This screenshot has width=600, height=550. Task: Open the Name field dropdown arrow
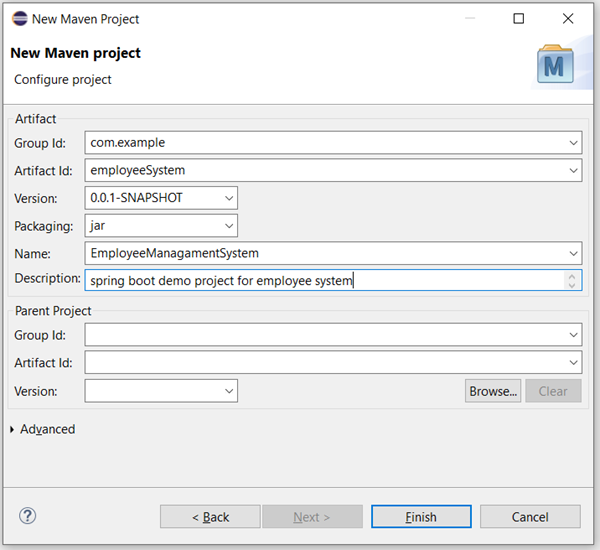click(x=573, y=254)
